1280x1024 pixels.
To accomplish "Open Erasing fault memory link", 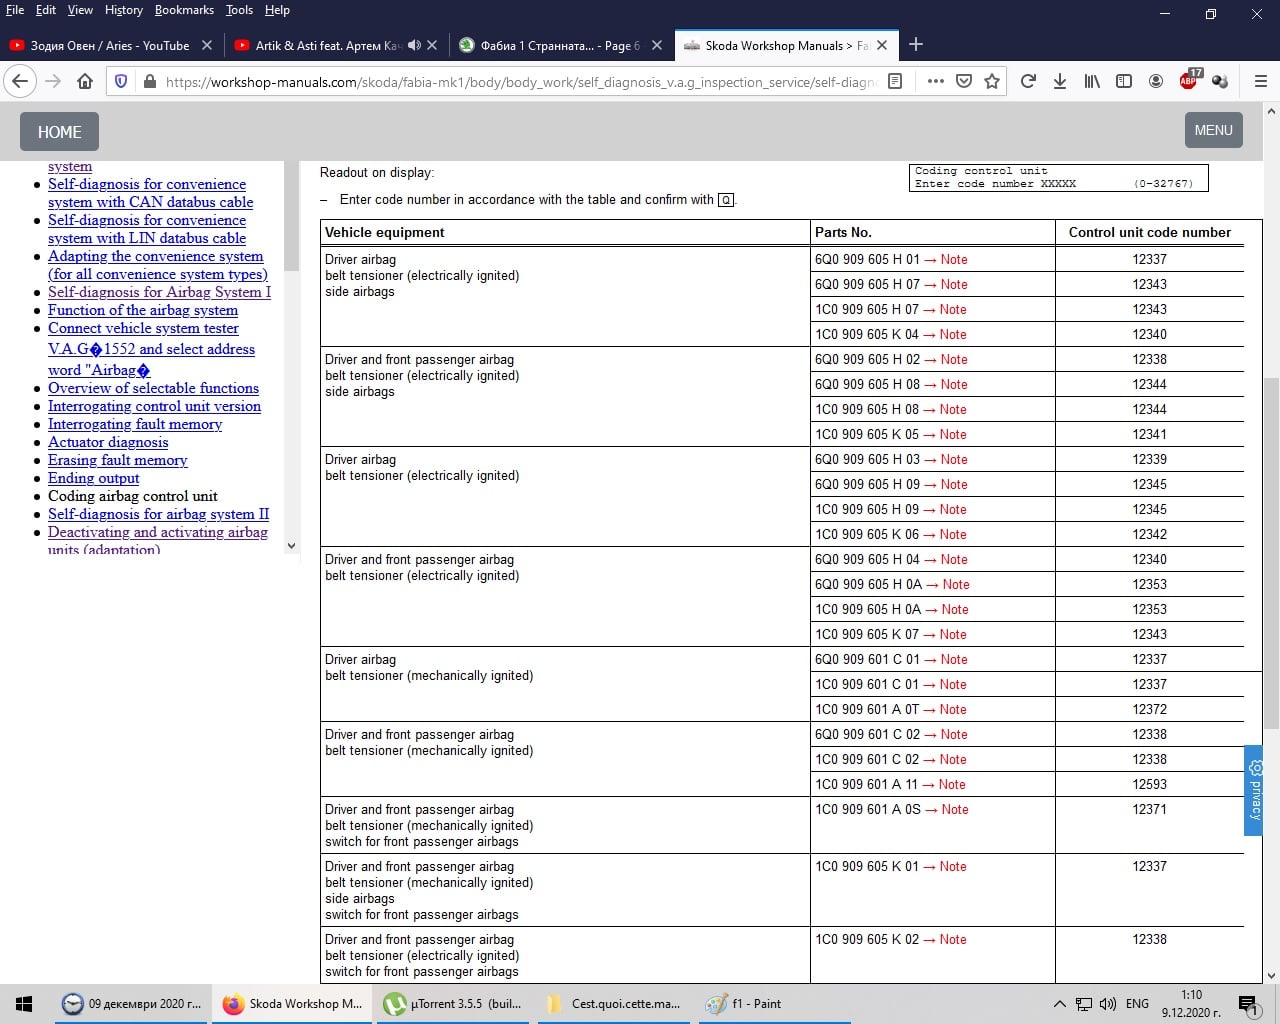I will click(x=118, y=460).
